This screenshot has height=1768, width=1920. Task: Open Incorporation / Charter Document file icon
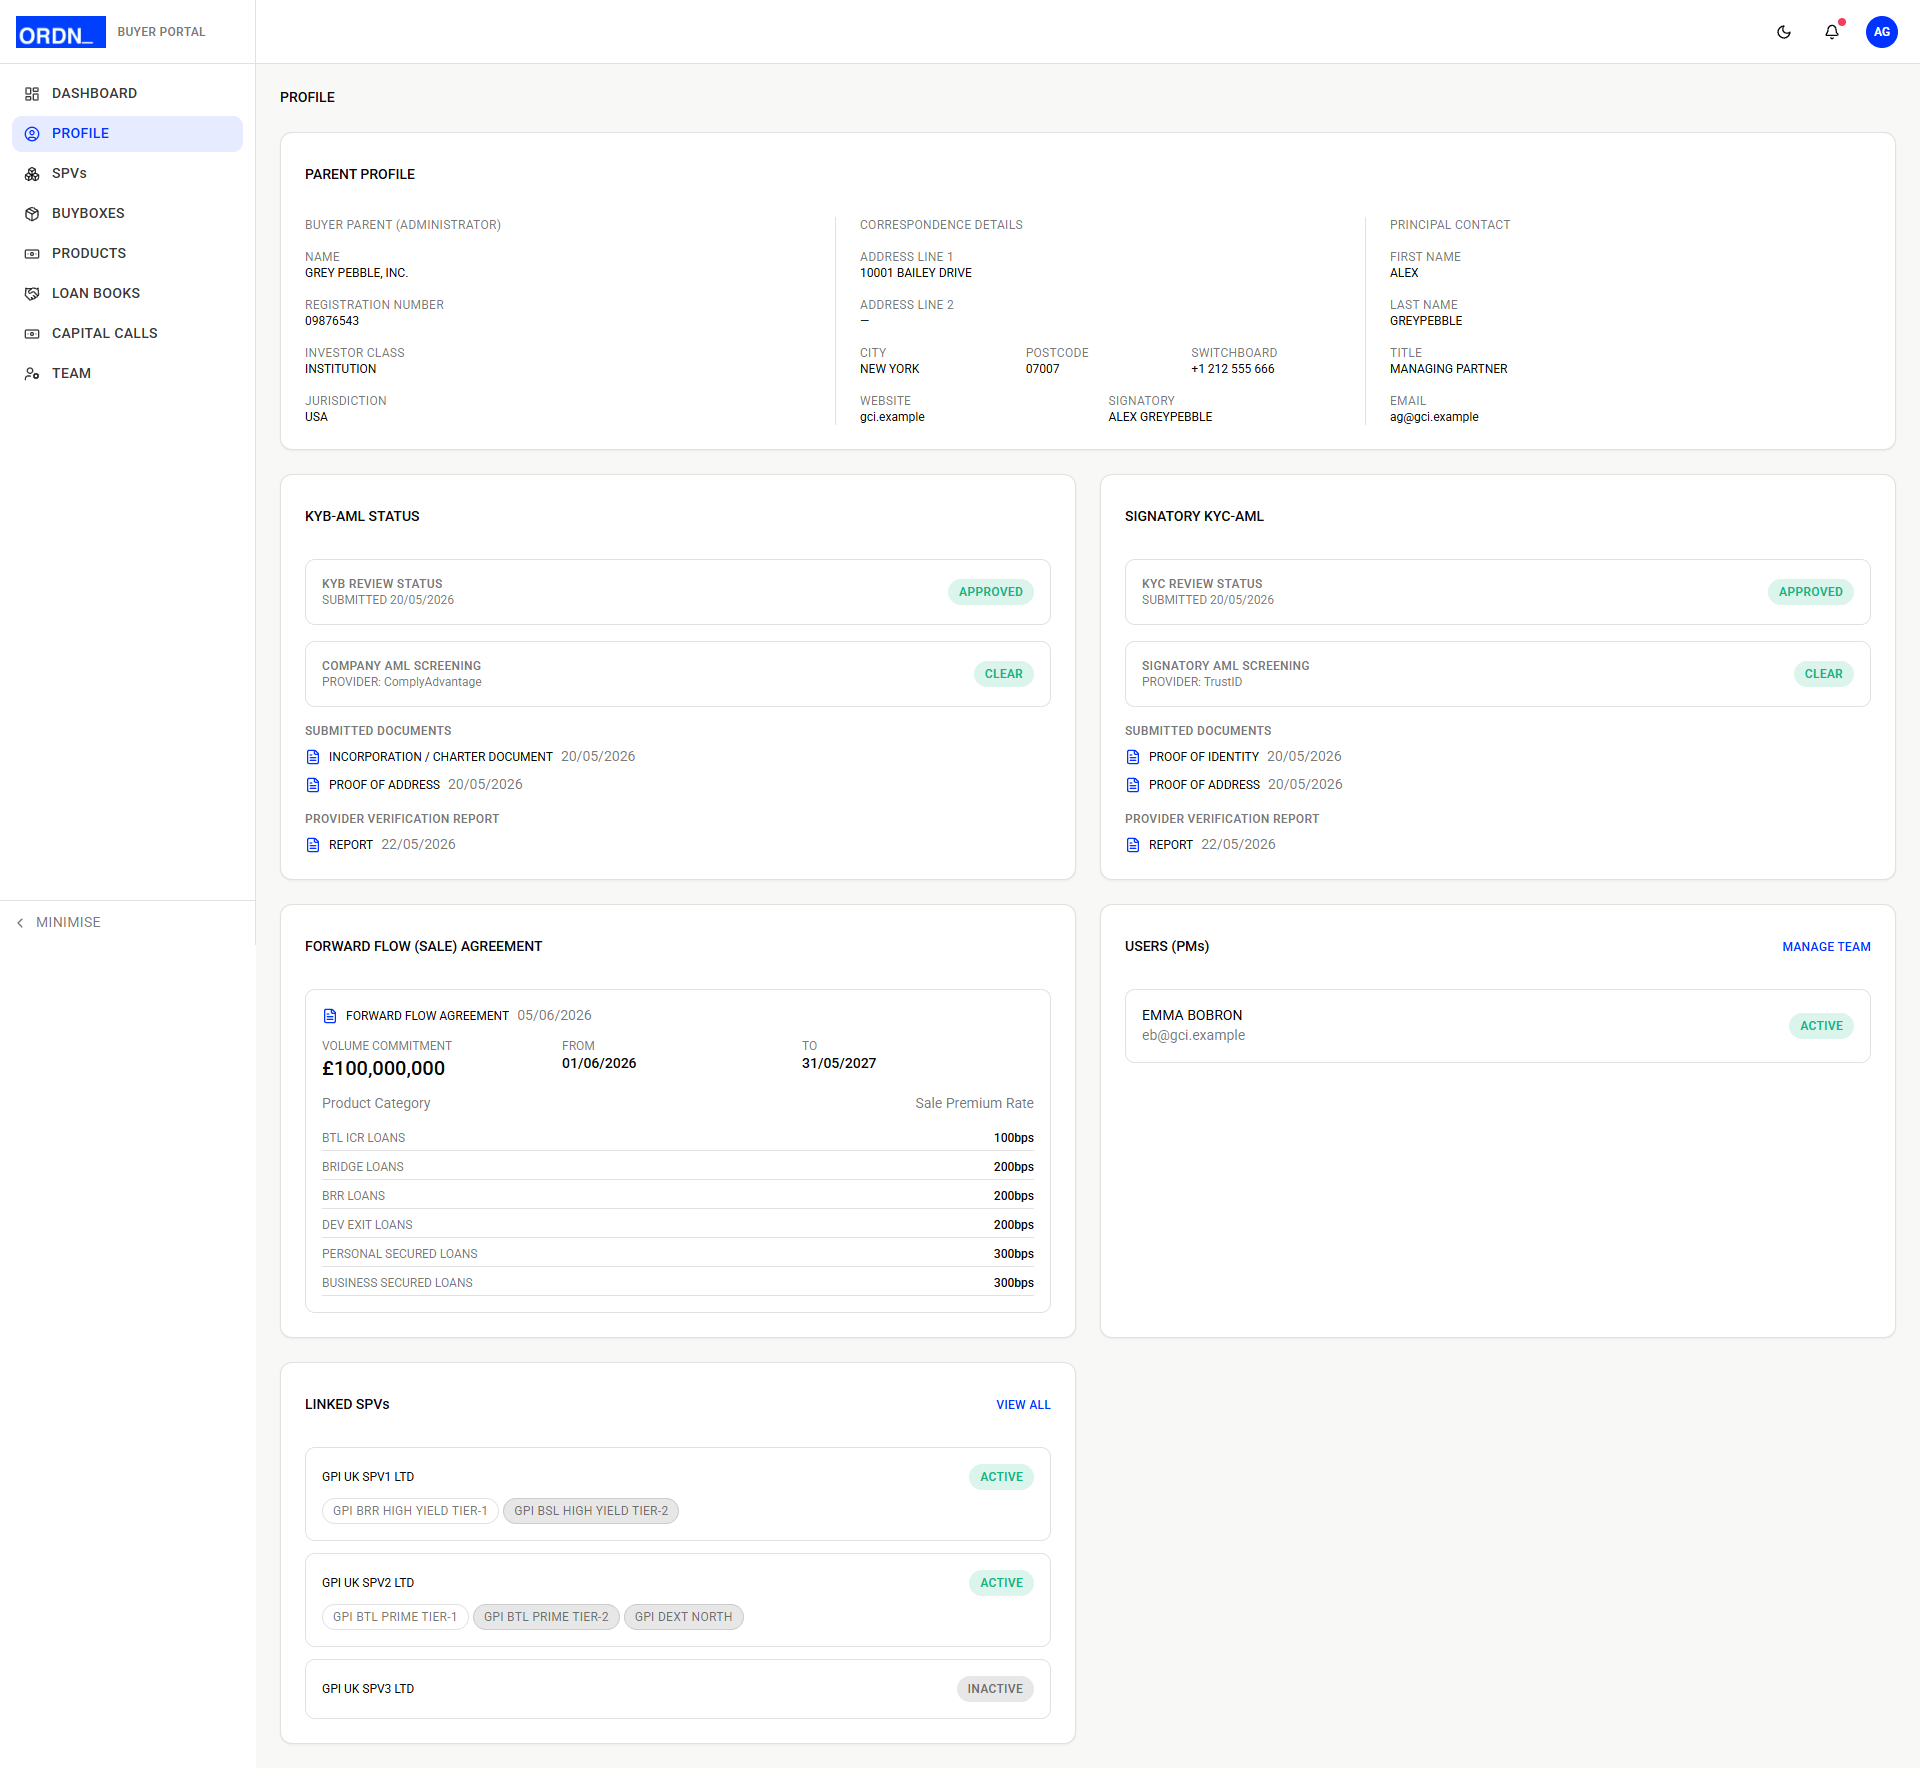[x=313, y=757]
